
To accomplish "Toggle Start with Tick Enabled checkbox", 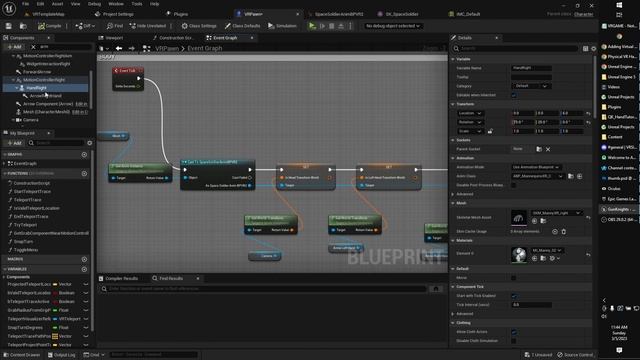I will pyautogui.click(x=514, y=296).
